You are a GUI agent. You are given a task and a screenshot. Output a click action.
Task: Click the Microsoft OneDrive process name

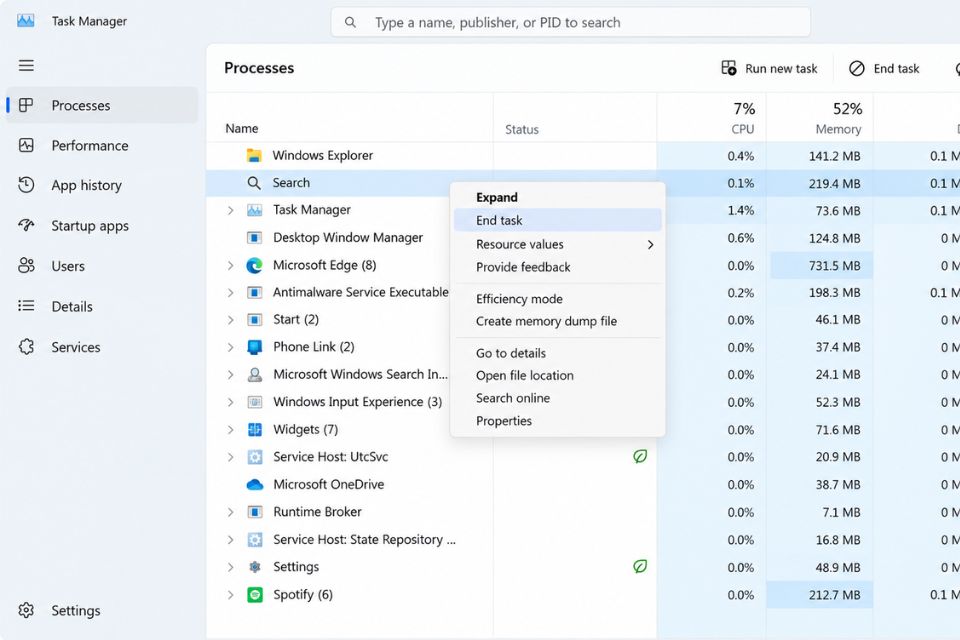point(329,484)
